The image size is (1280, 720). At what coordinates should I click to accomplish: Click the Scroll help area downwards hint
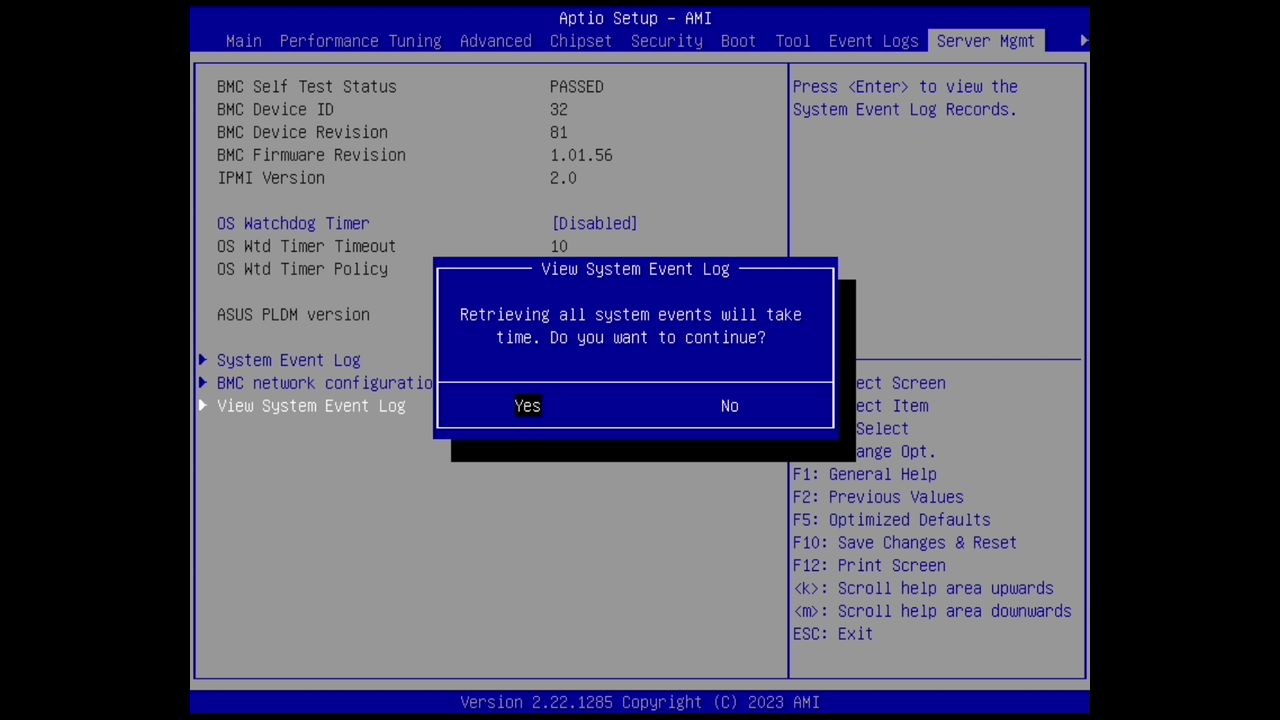932,612
